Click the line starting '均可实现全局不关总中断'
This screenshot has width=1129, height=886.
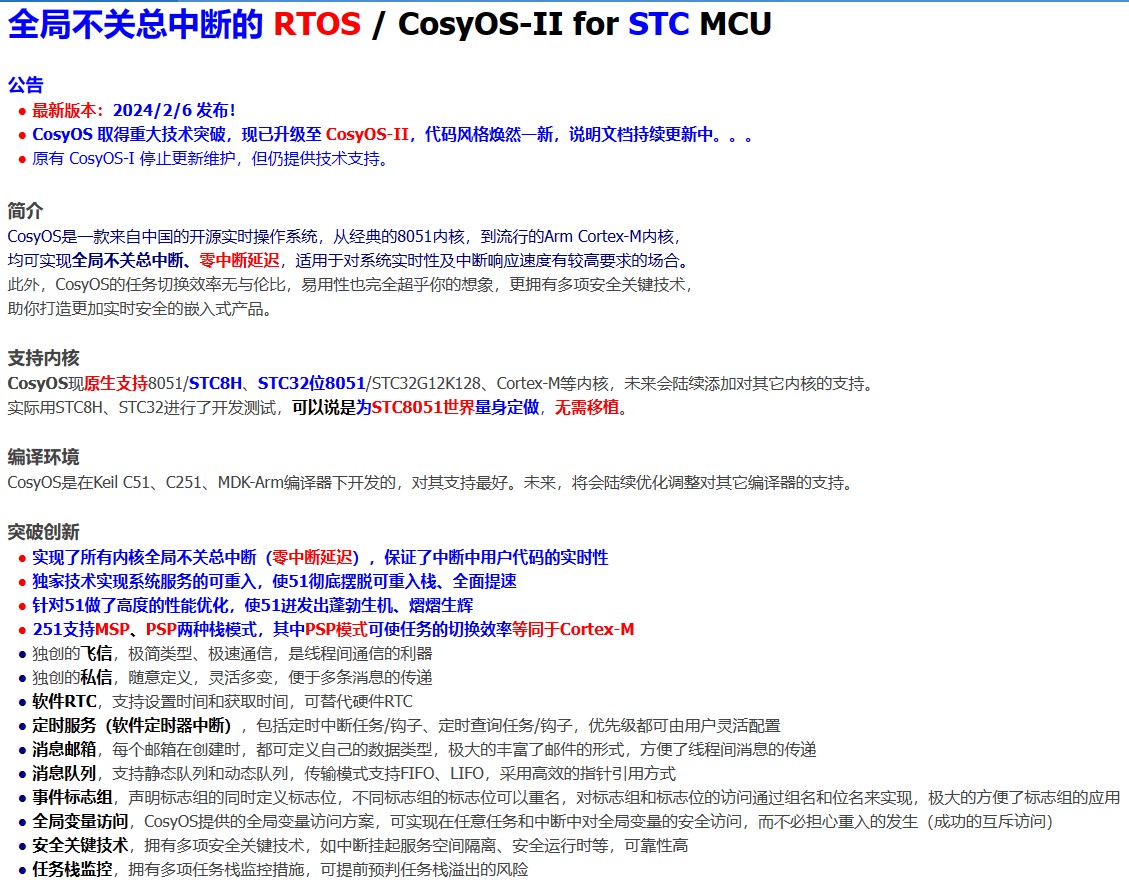tap(348, 261)
